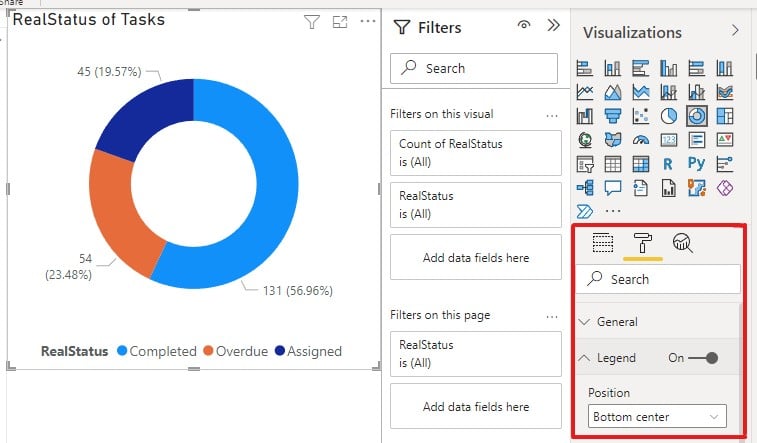Open the Position dropdown
Screen dimensions: 757x443
click(x=656, y=416)
